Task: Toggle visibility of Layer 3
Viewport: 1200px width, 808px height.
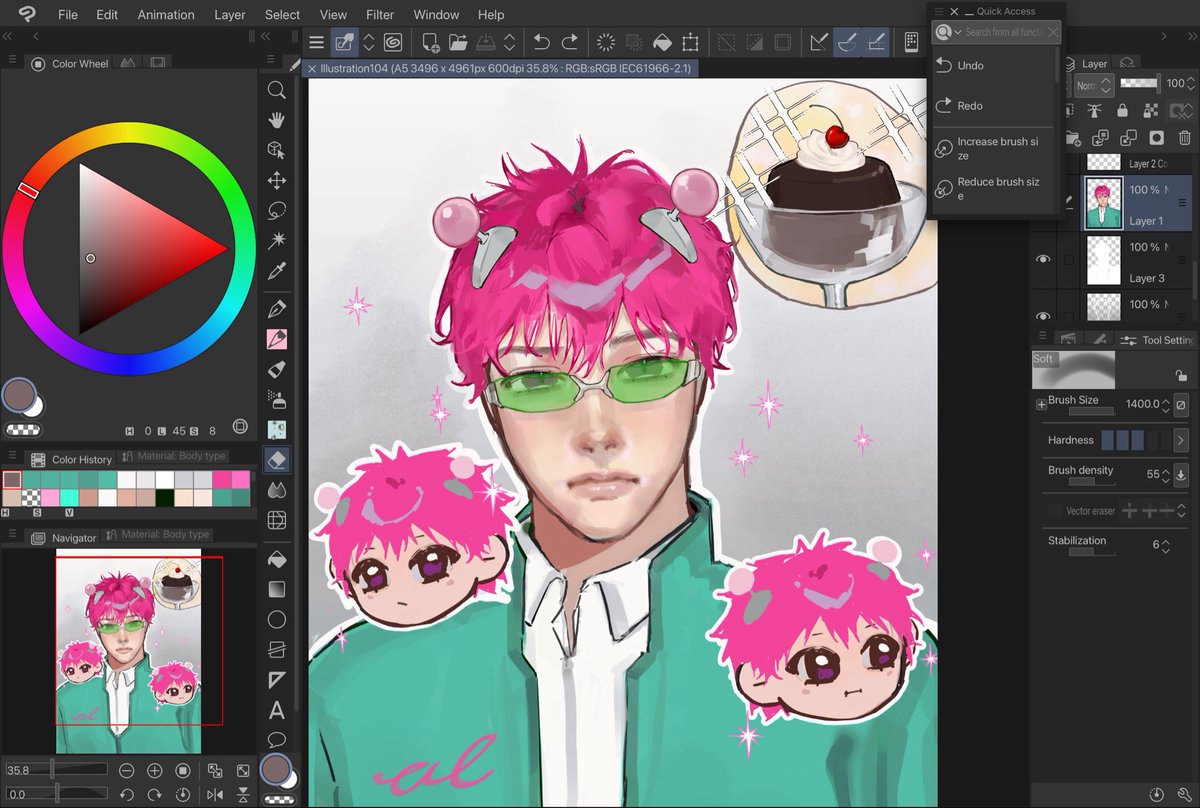Action: 1043,260
